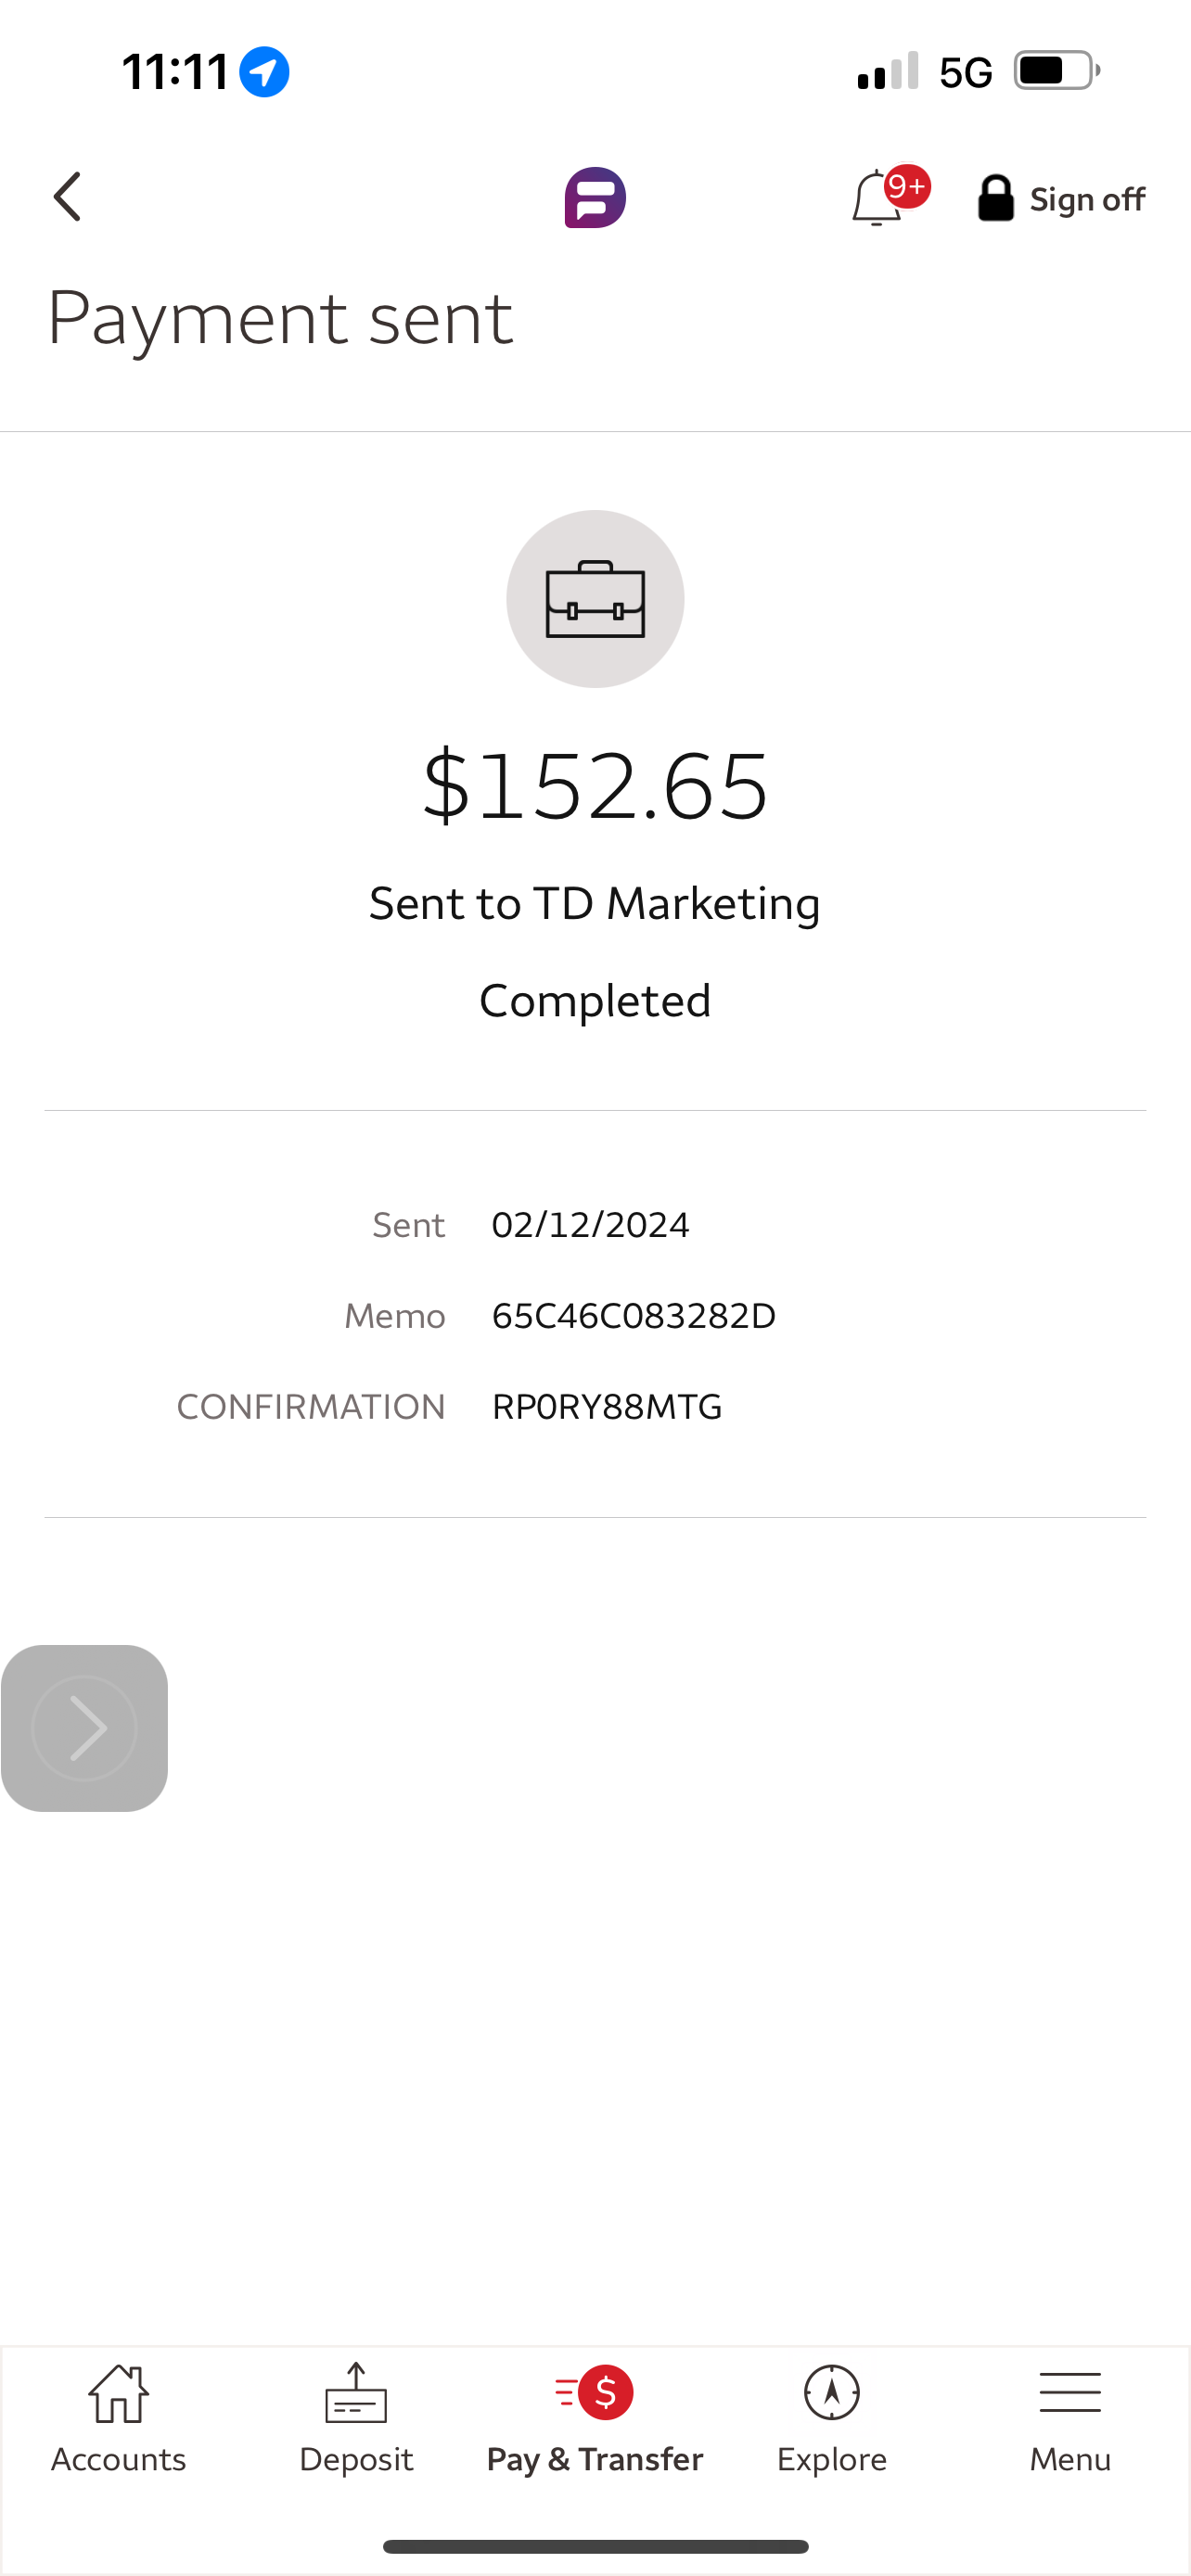The width and height of the screenshot is (1191, 2576).
Task: Tap the memo value 65C46C083282D
Action: tap(634, 1316)
